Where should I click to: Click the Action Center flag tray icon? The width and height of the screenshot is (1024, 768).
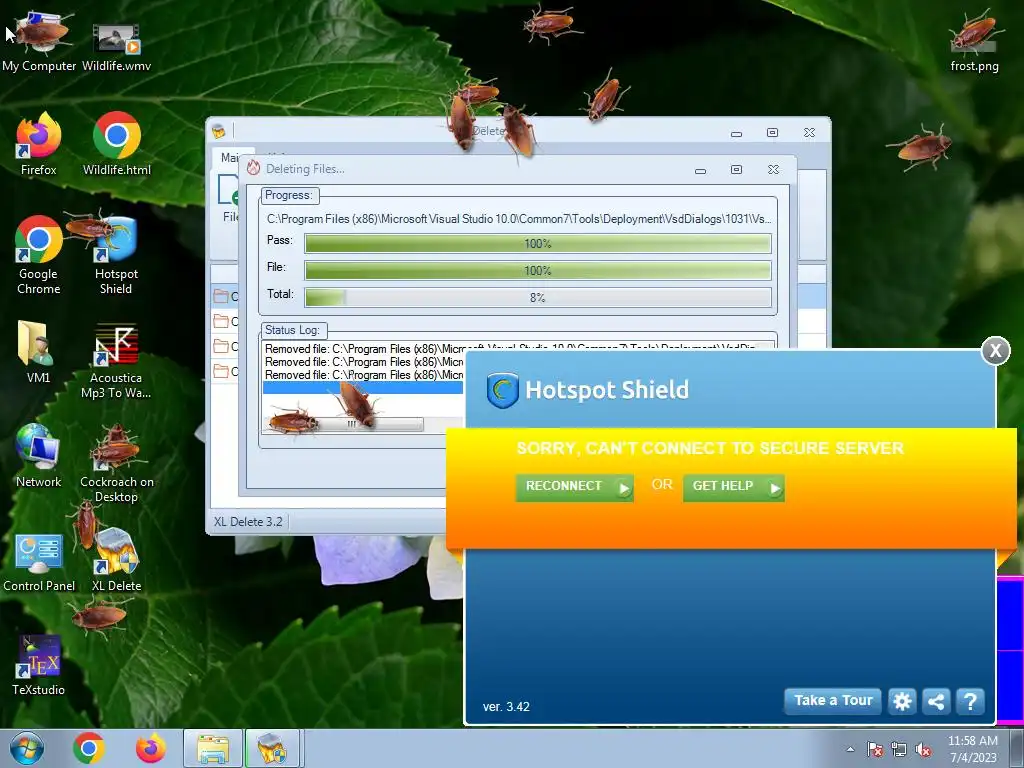point(874,750)
